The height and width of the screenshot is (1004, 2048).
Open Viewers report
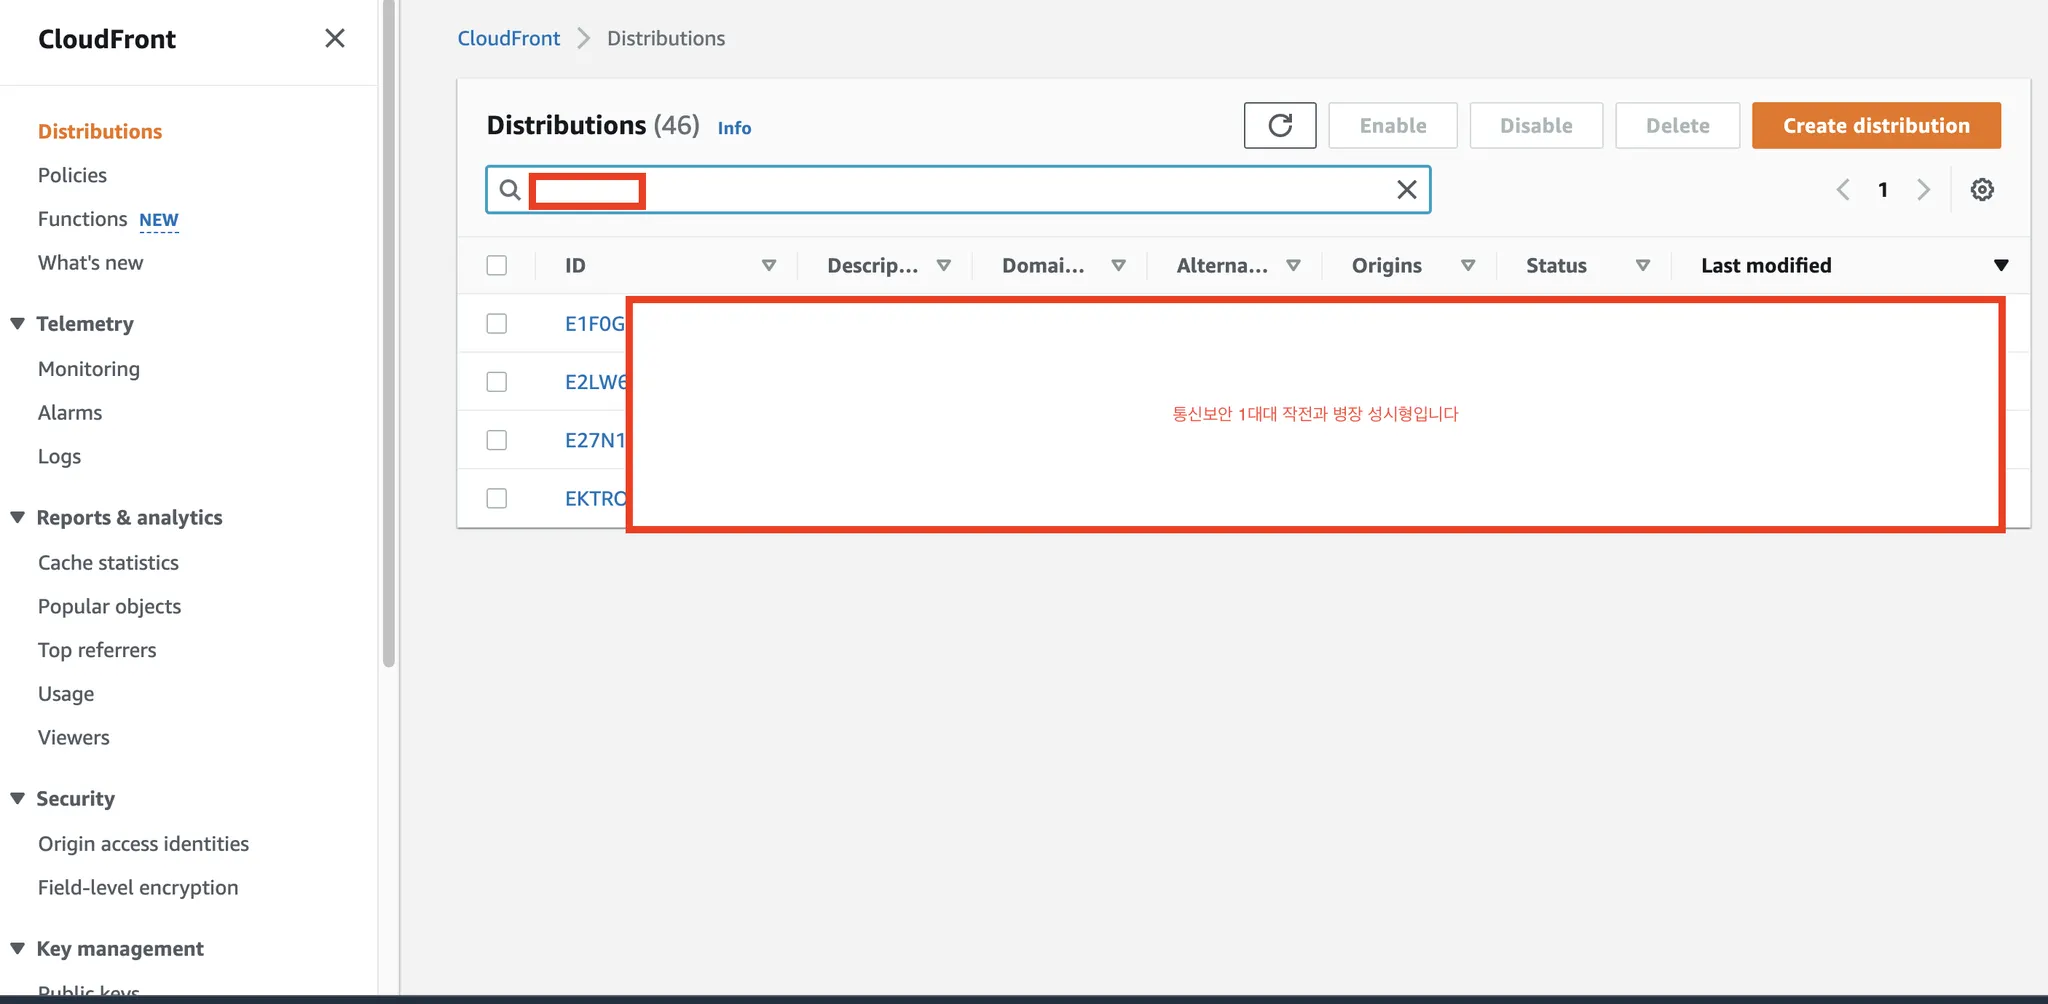[x=74, y=737]
